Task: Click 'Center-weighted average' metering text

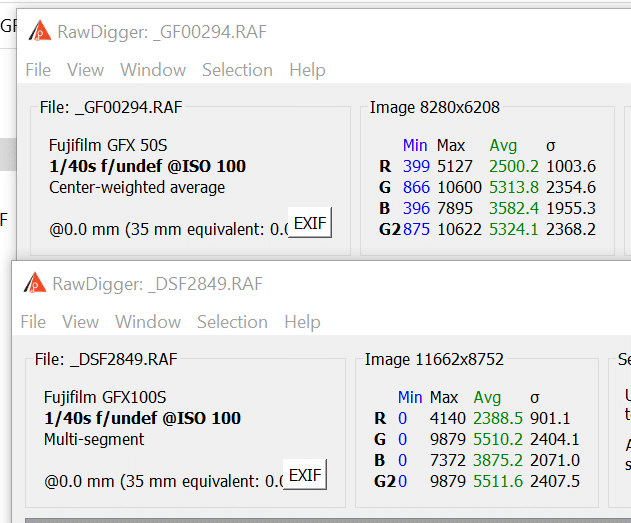Action: [x=137, y=187]
